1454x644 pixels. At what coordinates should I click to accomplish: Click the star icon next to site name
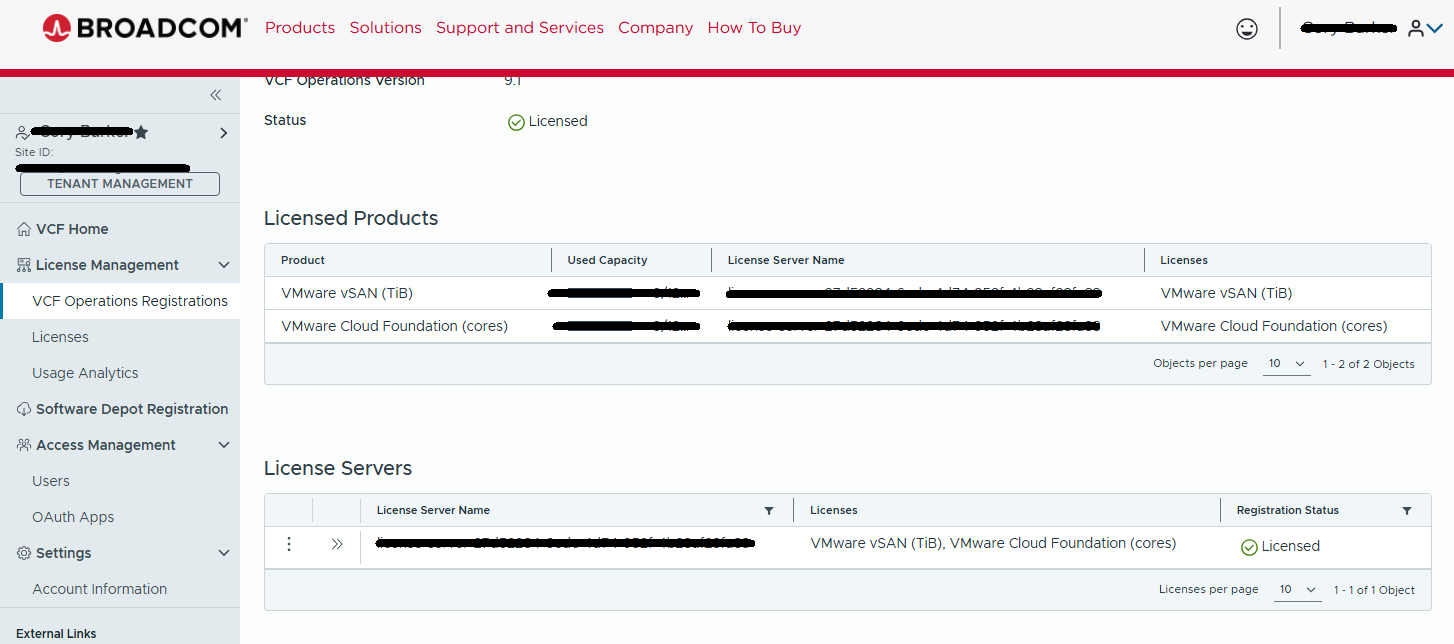pos(141,132)
